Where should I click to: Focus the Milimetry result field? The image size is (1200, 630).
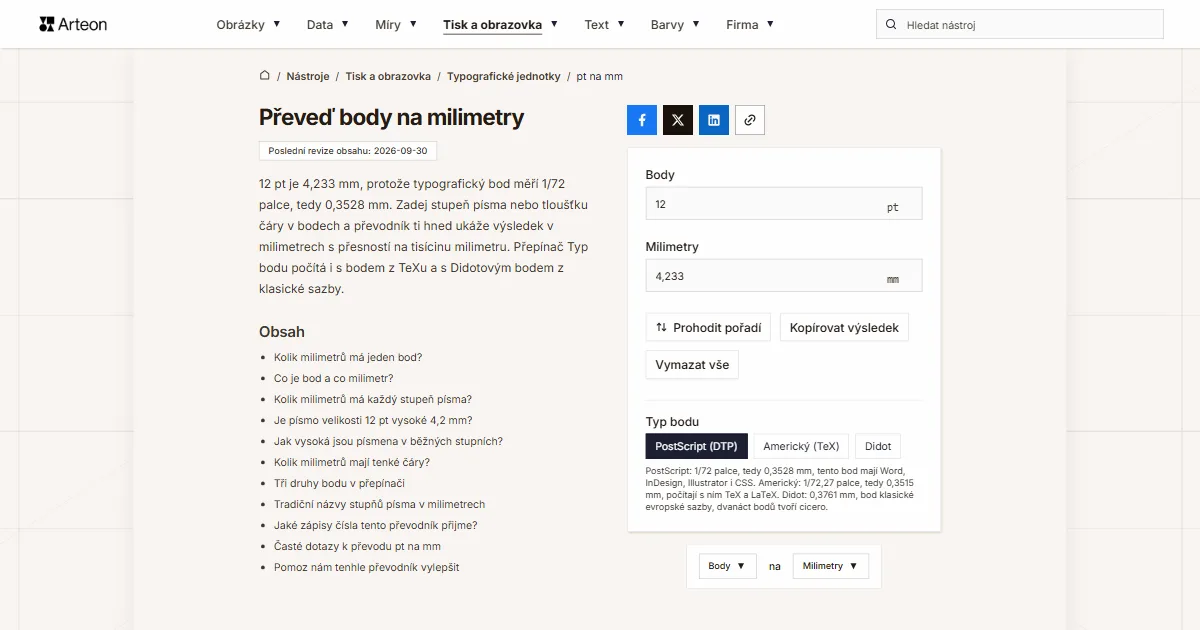click(x=784, y=275)
